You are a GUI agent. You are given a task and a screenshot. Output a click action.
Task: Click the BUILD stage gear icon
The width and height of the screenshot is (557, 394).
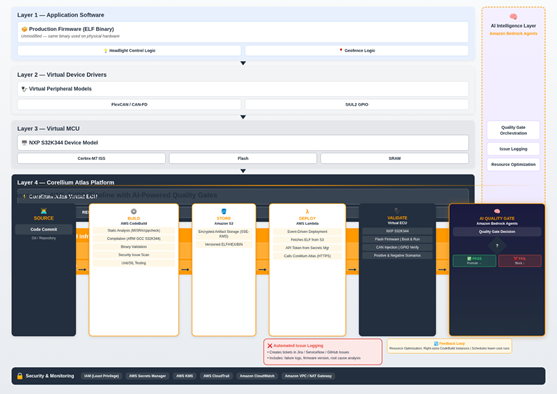[134, 211]
